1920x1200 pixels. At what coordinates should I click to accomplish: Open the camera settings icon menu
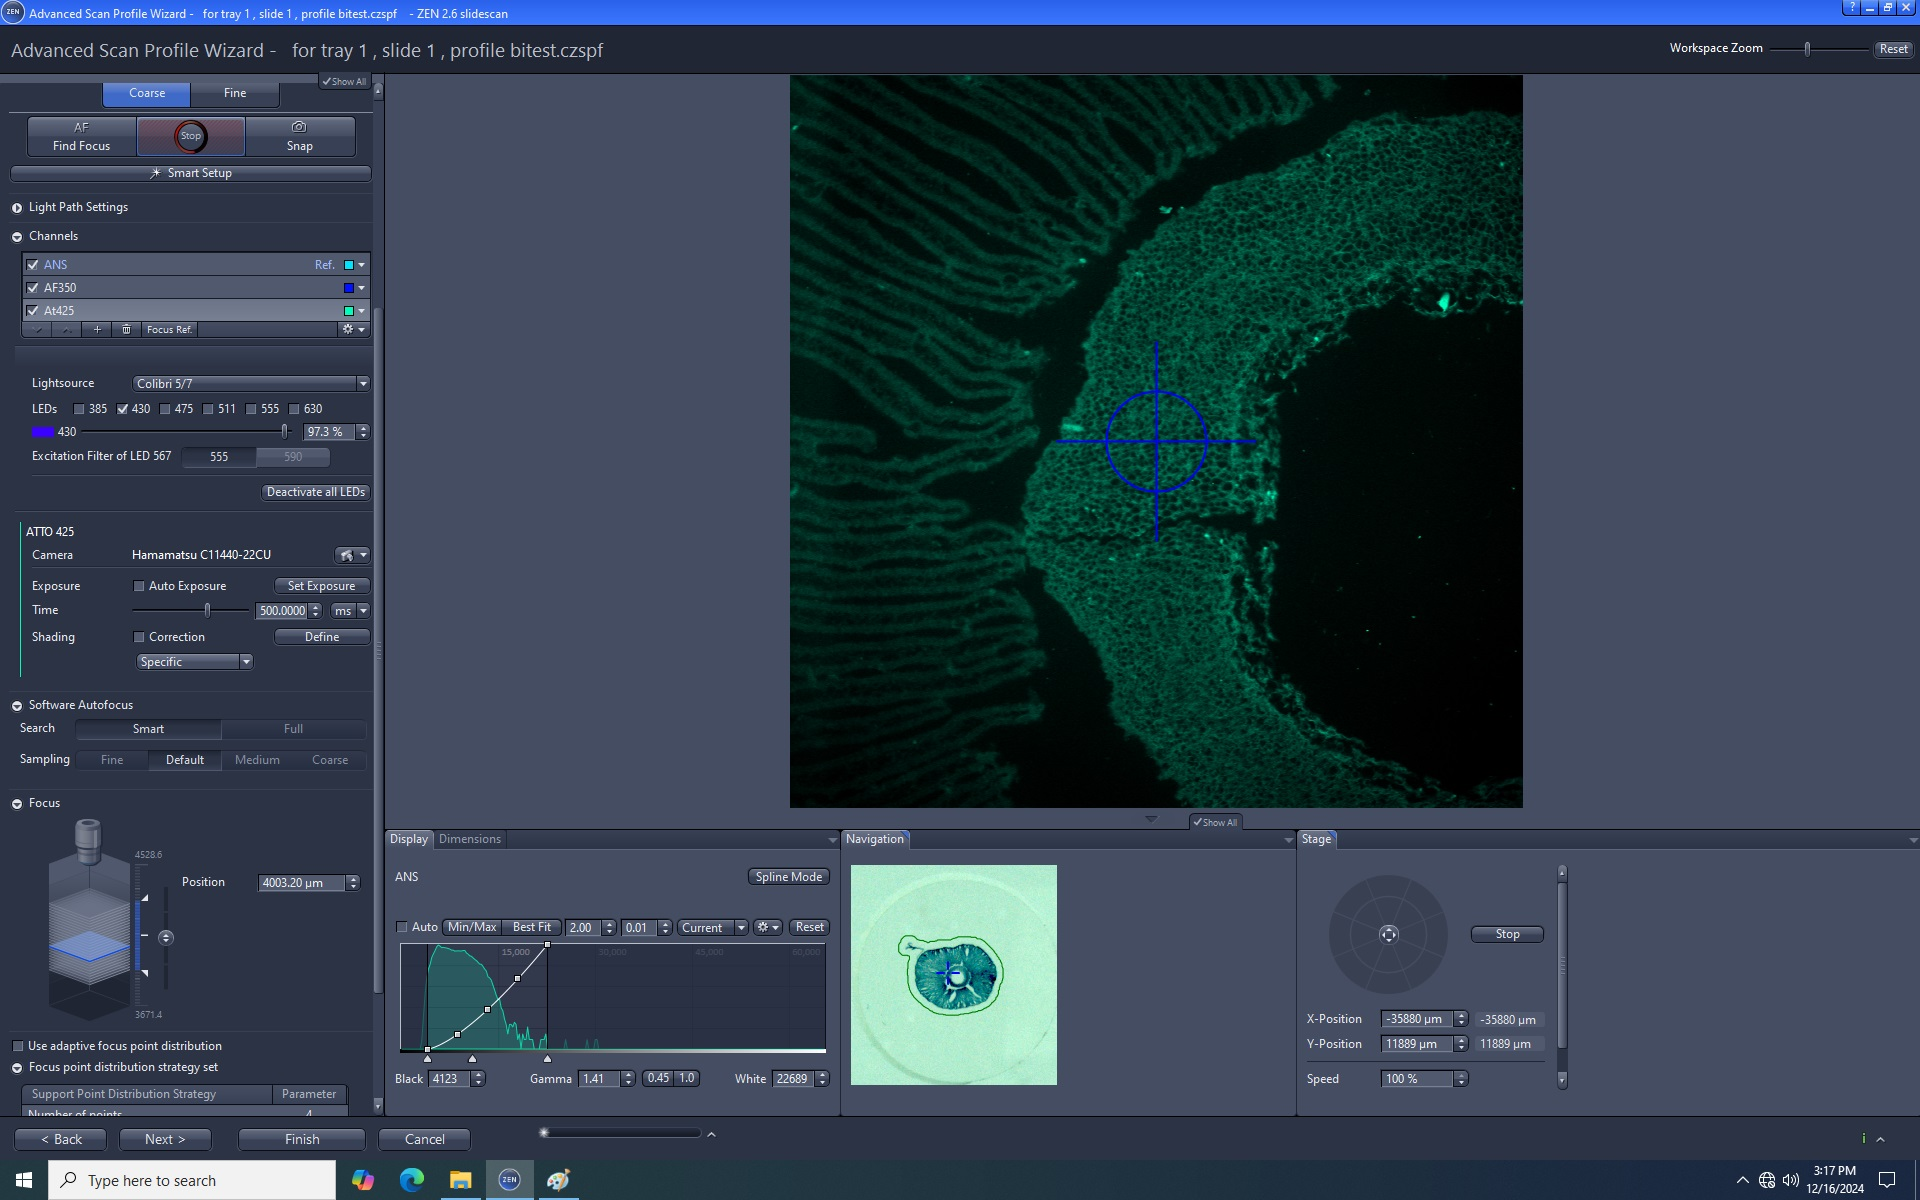pyautogui.click(x=352, y=555)
